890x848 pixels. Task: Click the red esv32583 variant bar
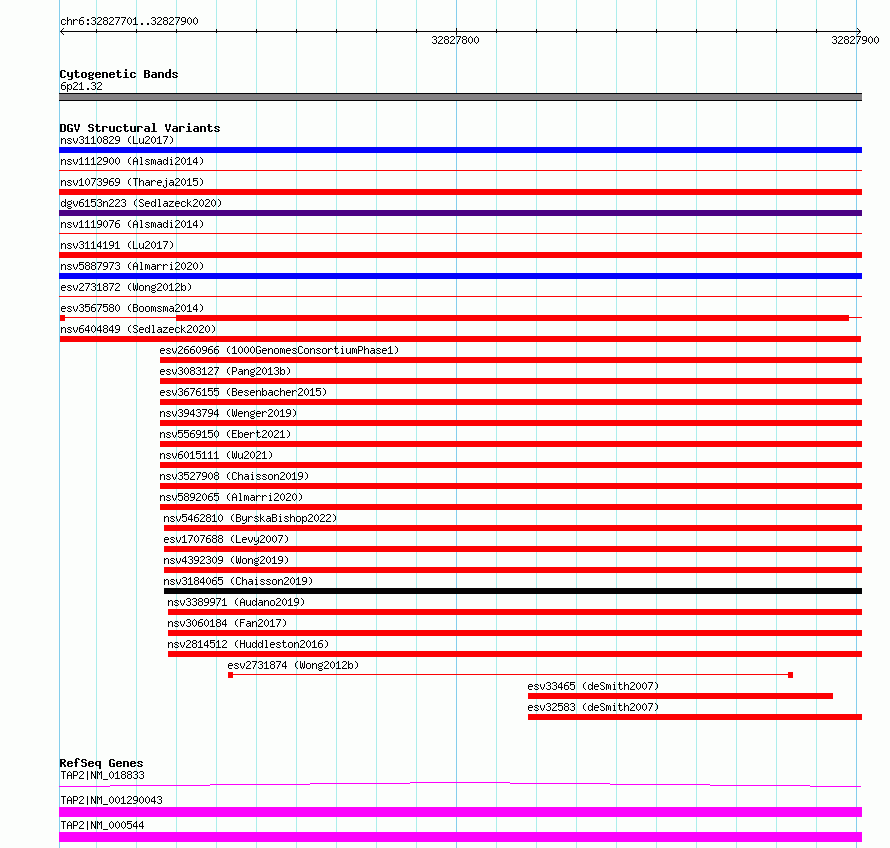pos(695,717)
